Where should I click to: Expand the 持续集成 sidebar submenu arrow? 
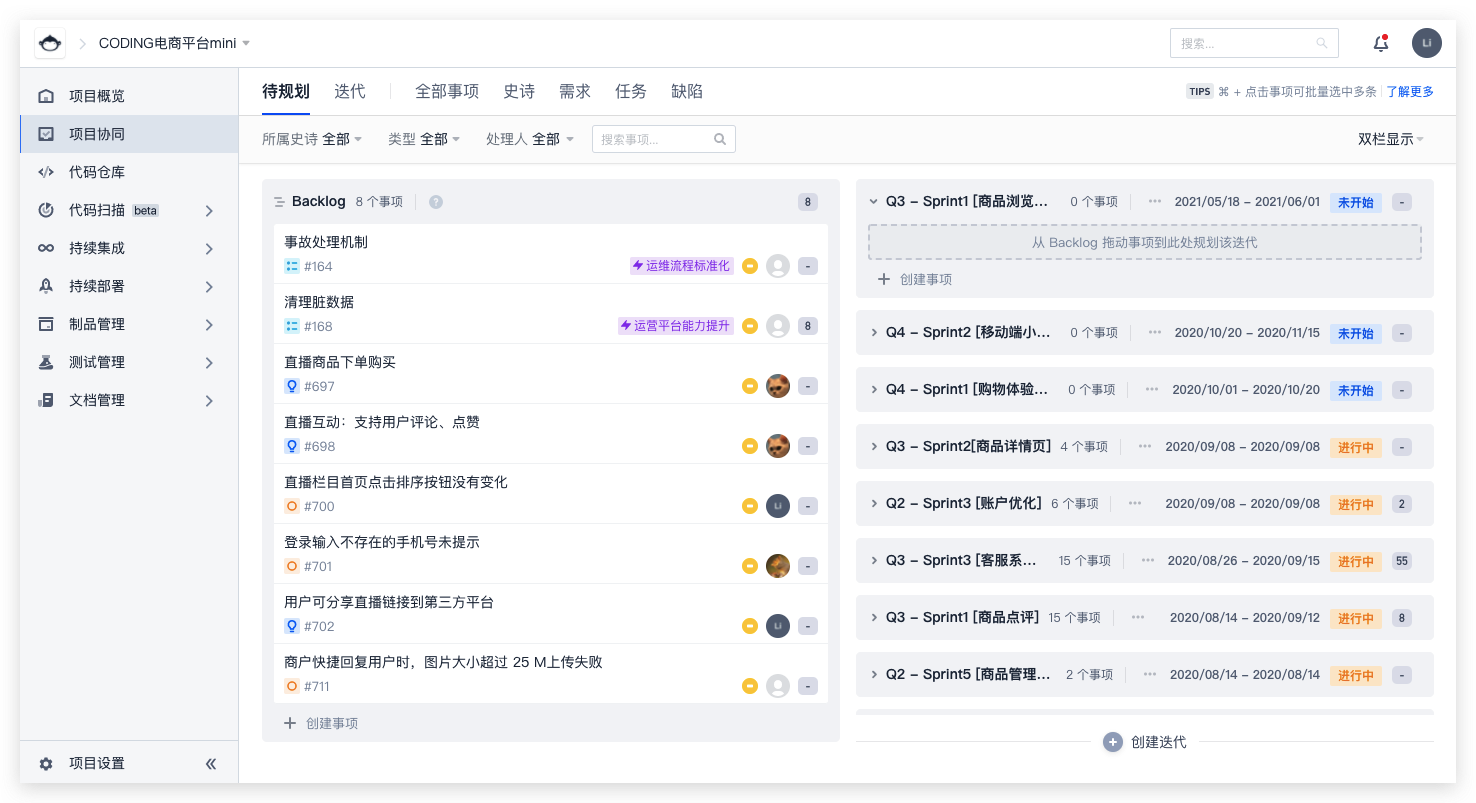tap(209, 248)
